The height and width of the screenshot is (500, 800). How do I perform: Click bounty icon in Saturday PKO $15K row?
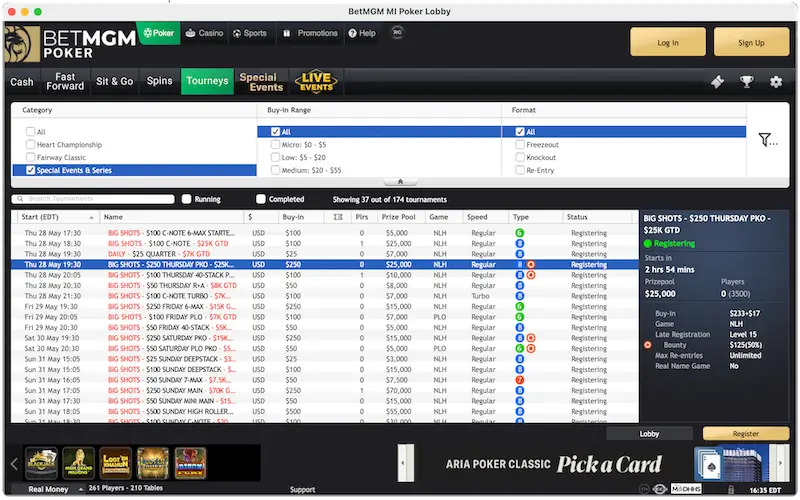tap(531, 338)
